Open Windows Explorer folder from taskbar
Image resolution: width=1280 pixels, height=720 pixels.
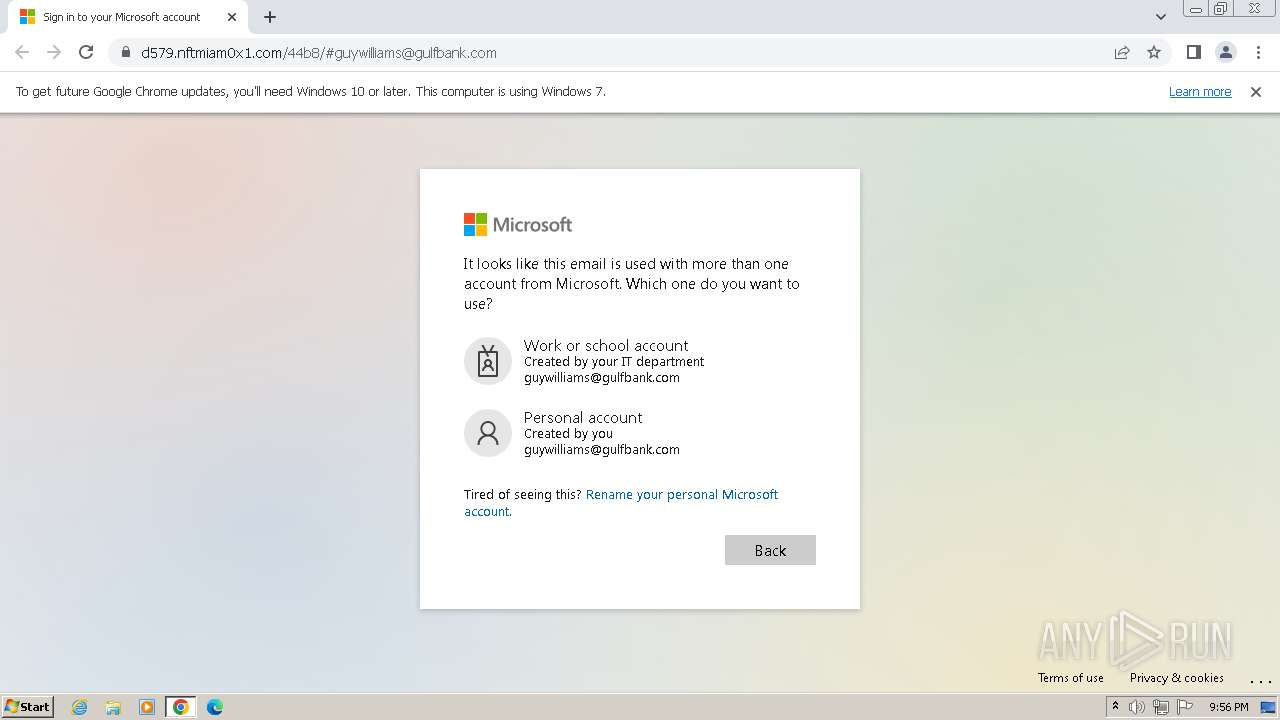coord(113,707)
